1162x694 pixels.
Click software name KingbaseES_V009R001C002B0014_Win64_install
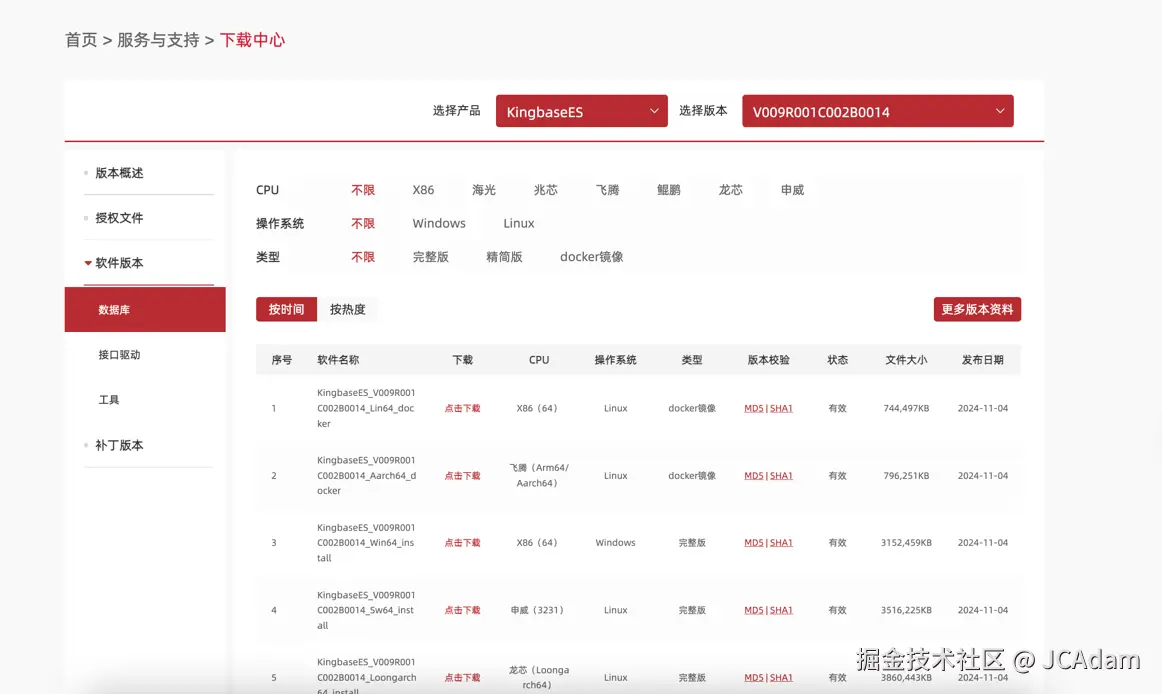click(366, 543)
